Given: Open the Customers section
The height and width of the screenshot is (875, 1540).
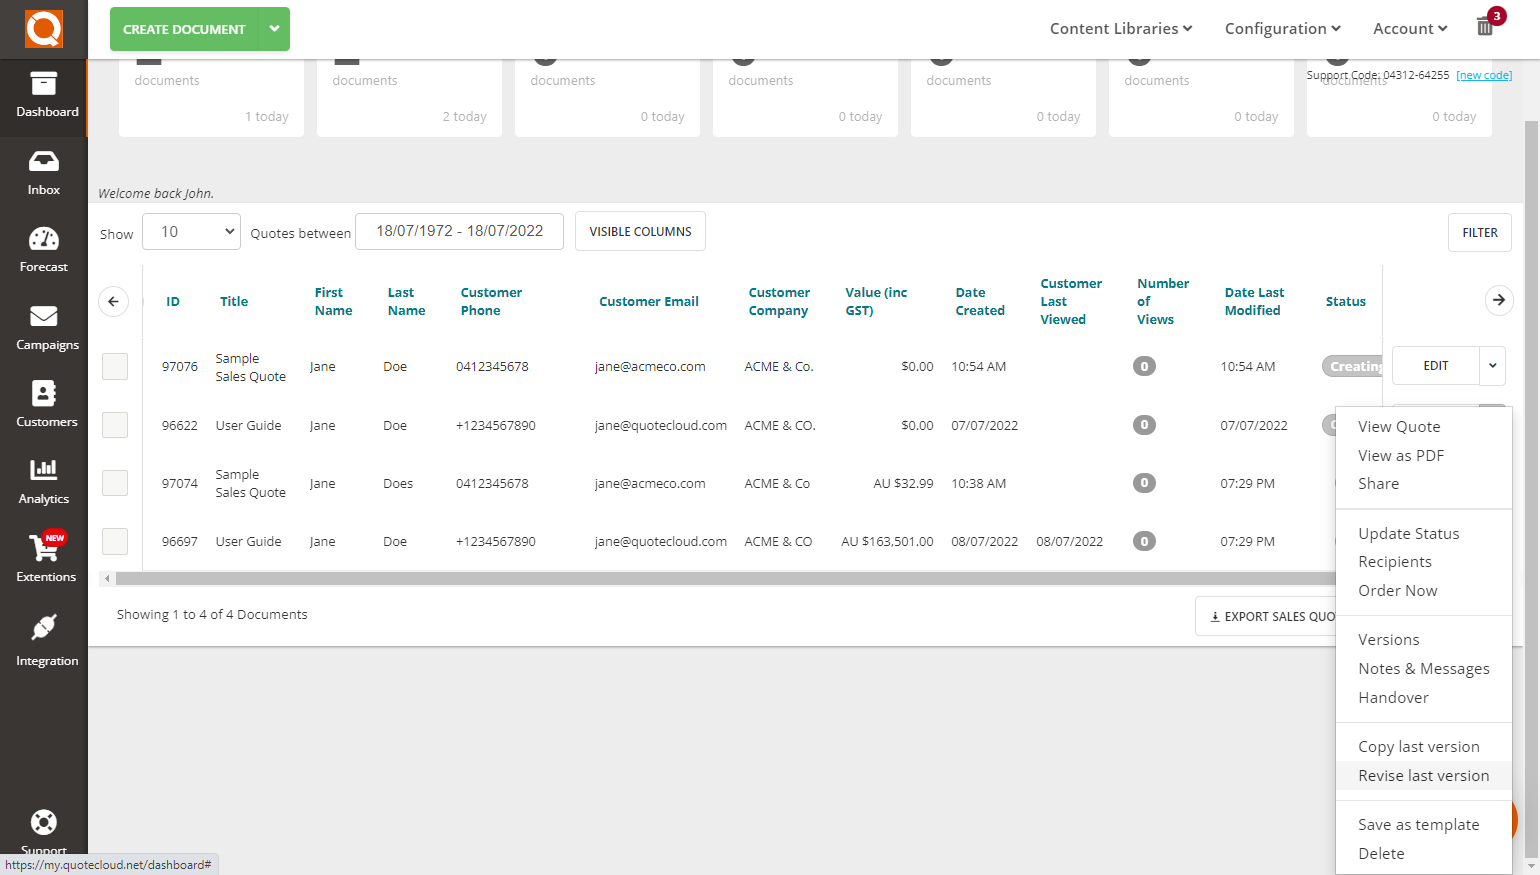Looking at the screenshot, I should [x=44, y=404].
